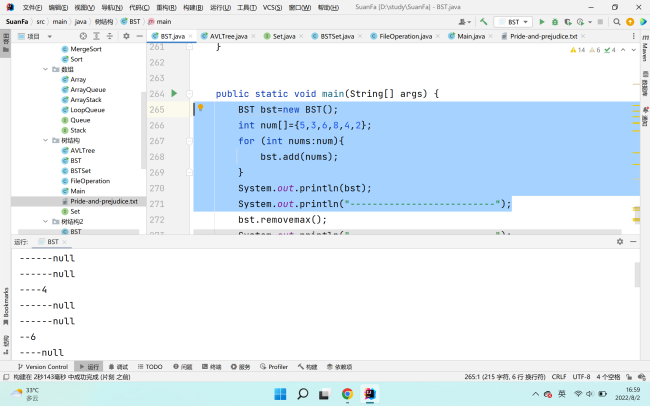Open the TODO tool window

coord(149,366)
